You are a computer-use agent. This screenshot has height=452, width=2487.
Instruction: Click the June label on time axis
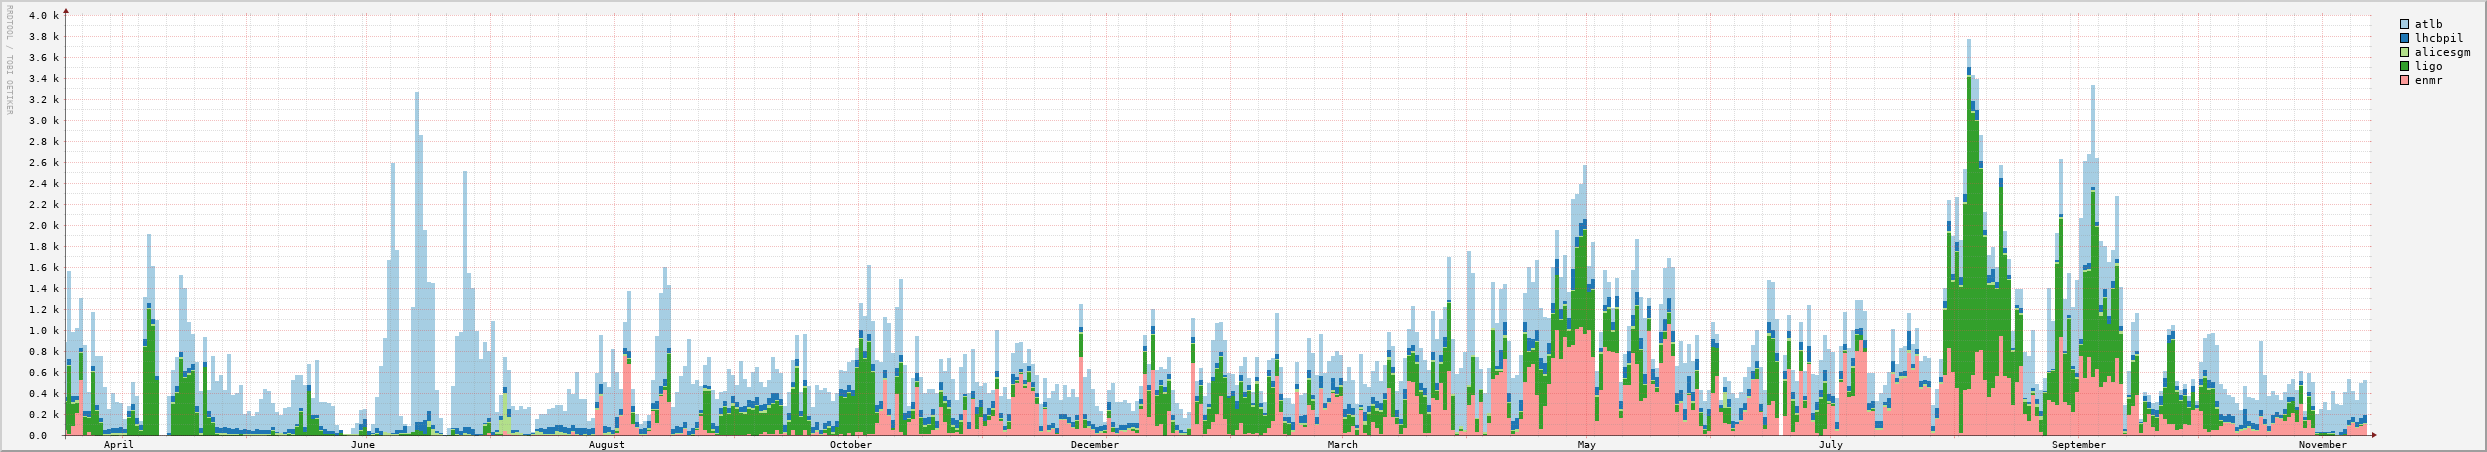[x=362, y=445]
